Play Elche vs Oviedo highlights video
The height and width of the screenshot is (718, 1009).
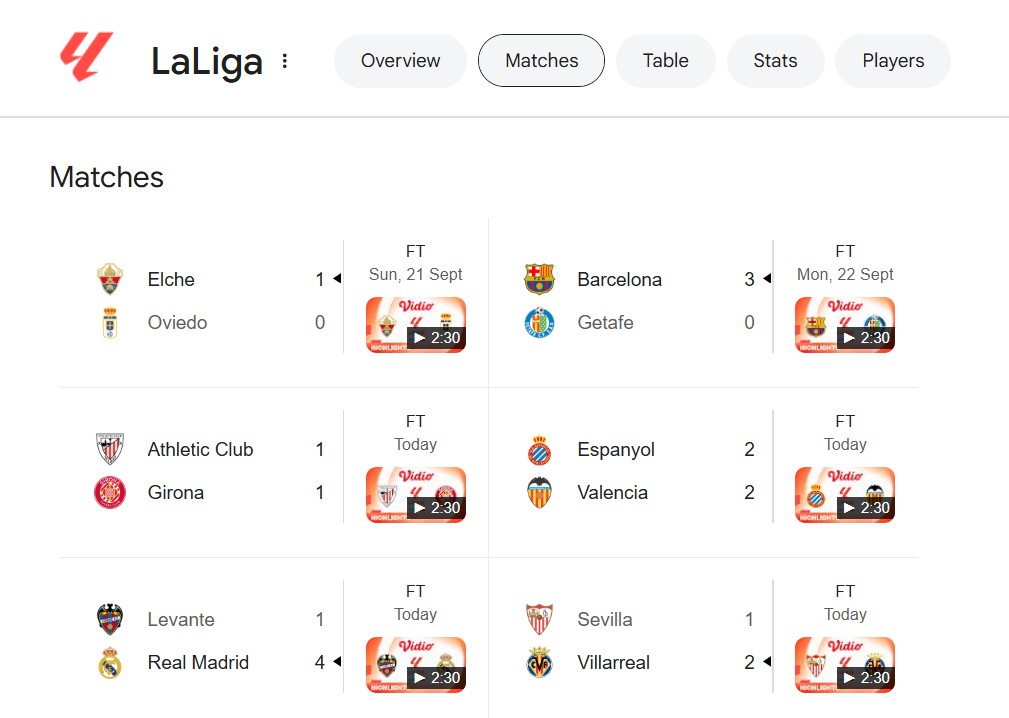pyautogui.click(x=415, y=325)
